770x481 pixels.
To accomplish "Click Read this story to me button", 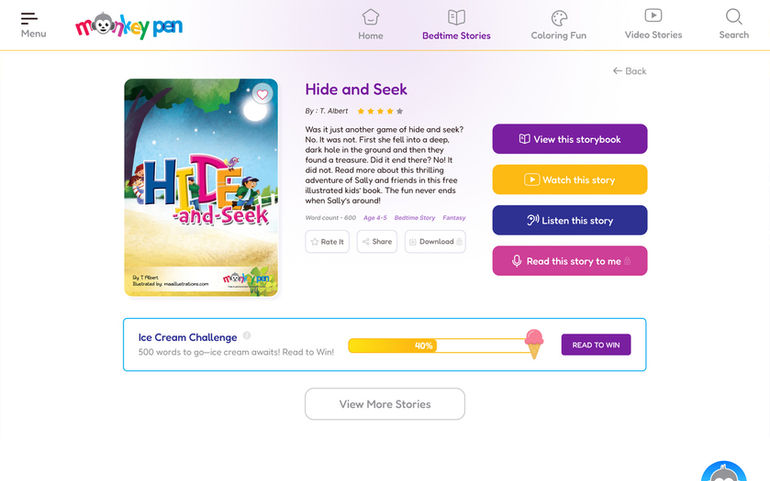I will pyautogui.click(x=570, y=261).
